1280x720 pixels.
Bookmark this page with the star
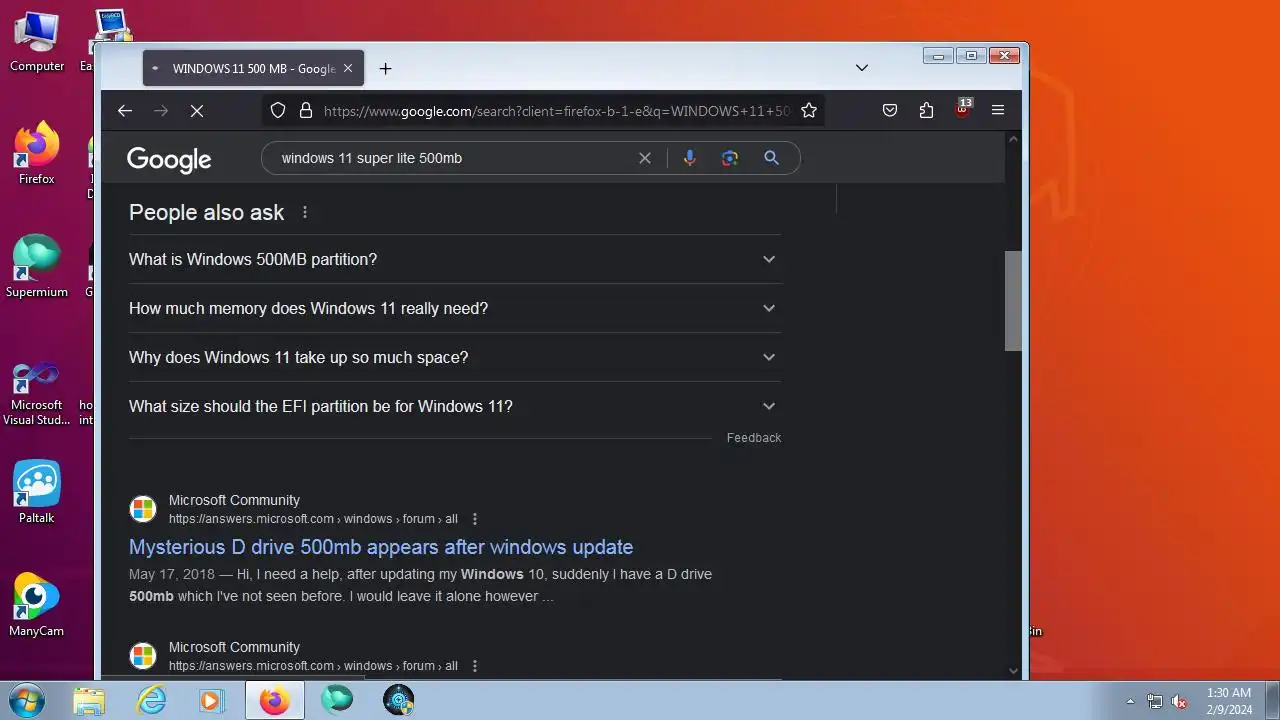point(809,111)
